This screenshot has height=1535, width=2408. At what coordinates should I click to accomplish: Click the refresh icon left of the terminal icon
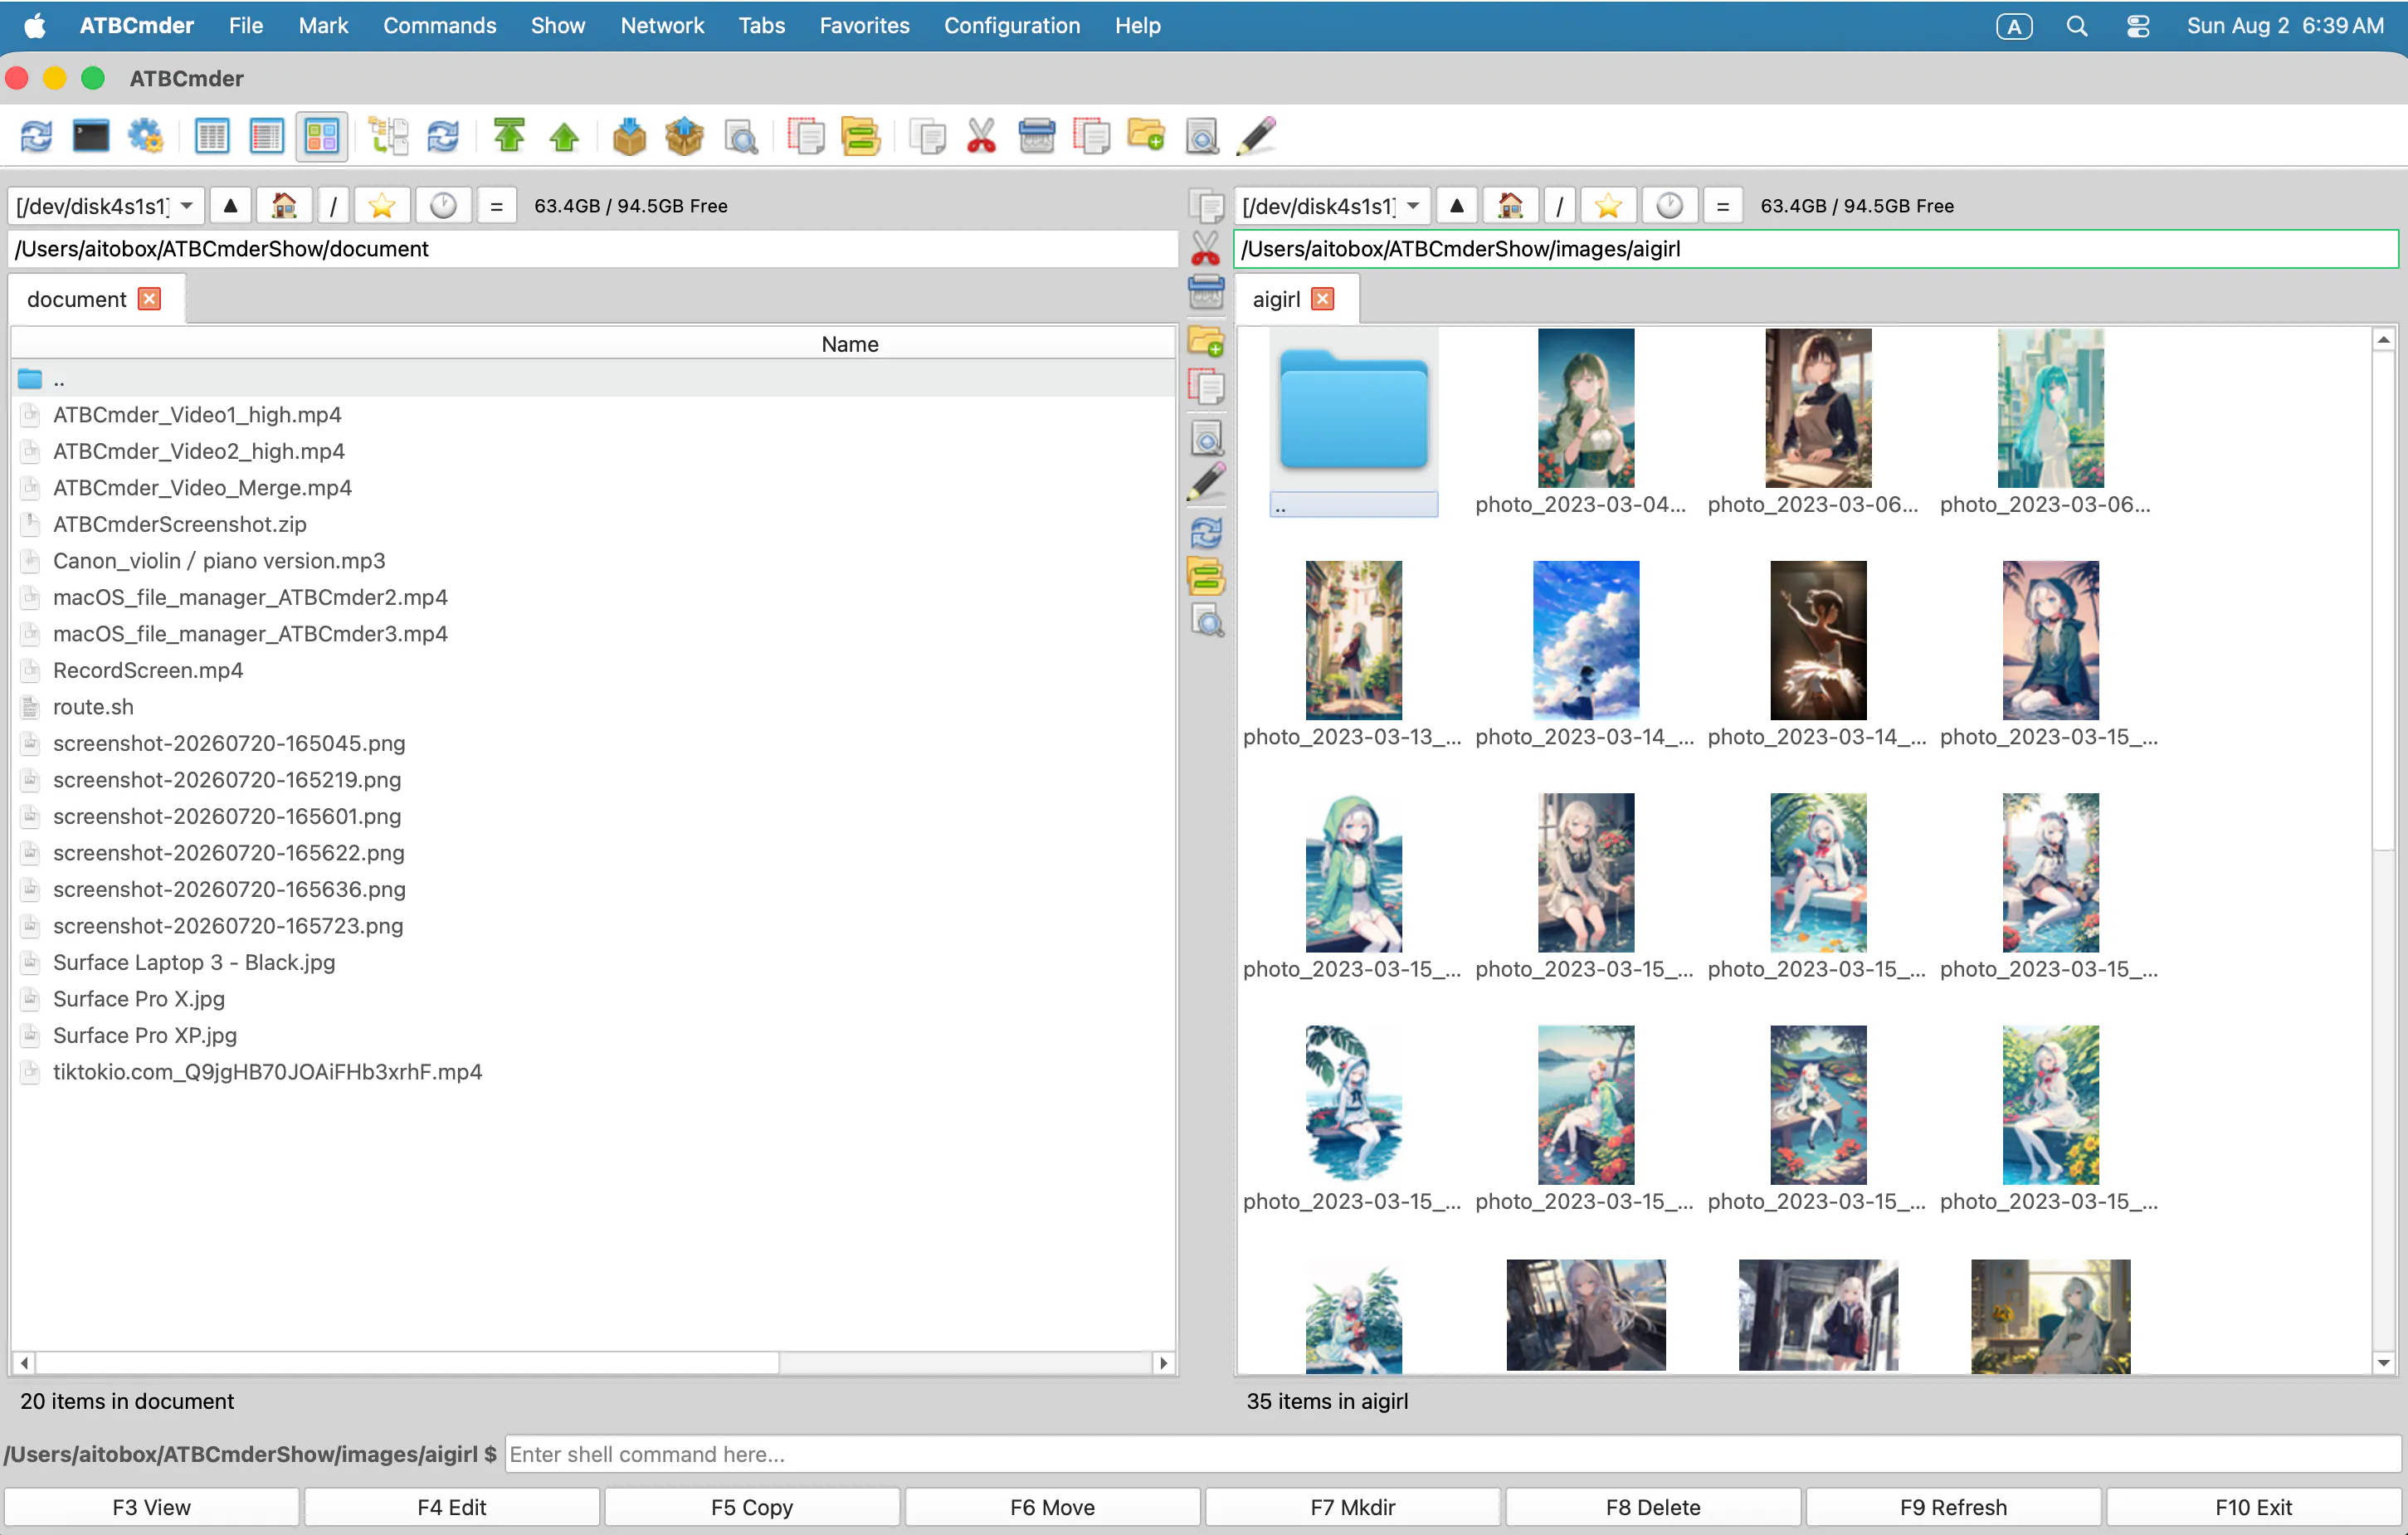(x=36, y=136)
